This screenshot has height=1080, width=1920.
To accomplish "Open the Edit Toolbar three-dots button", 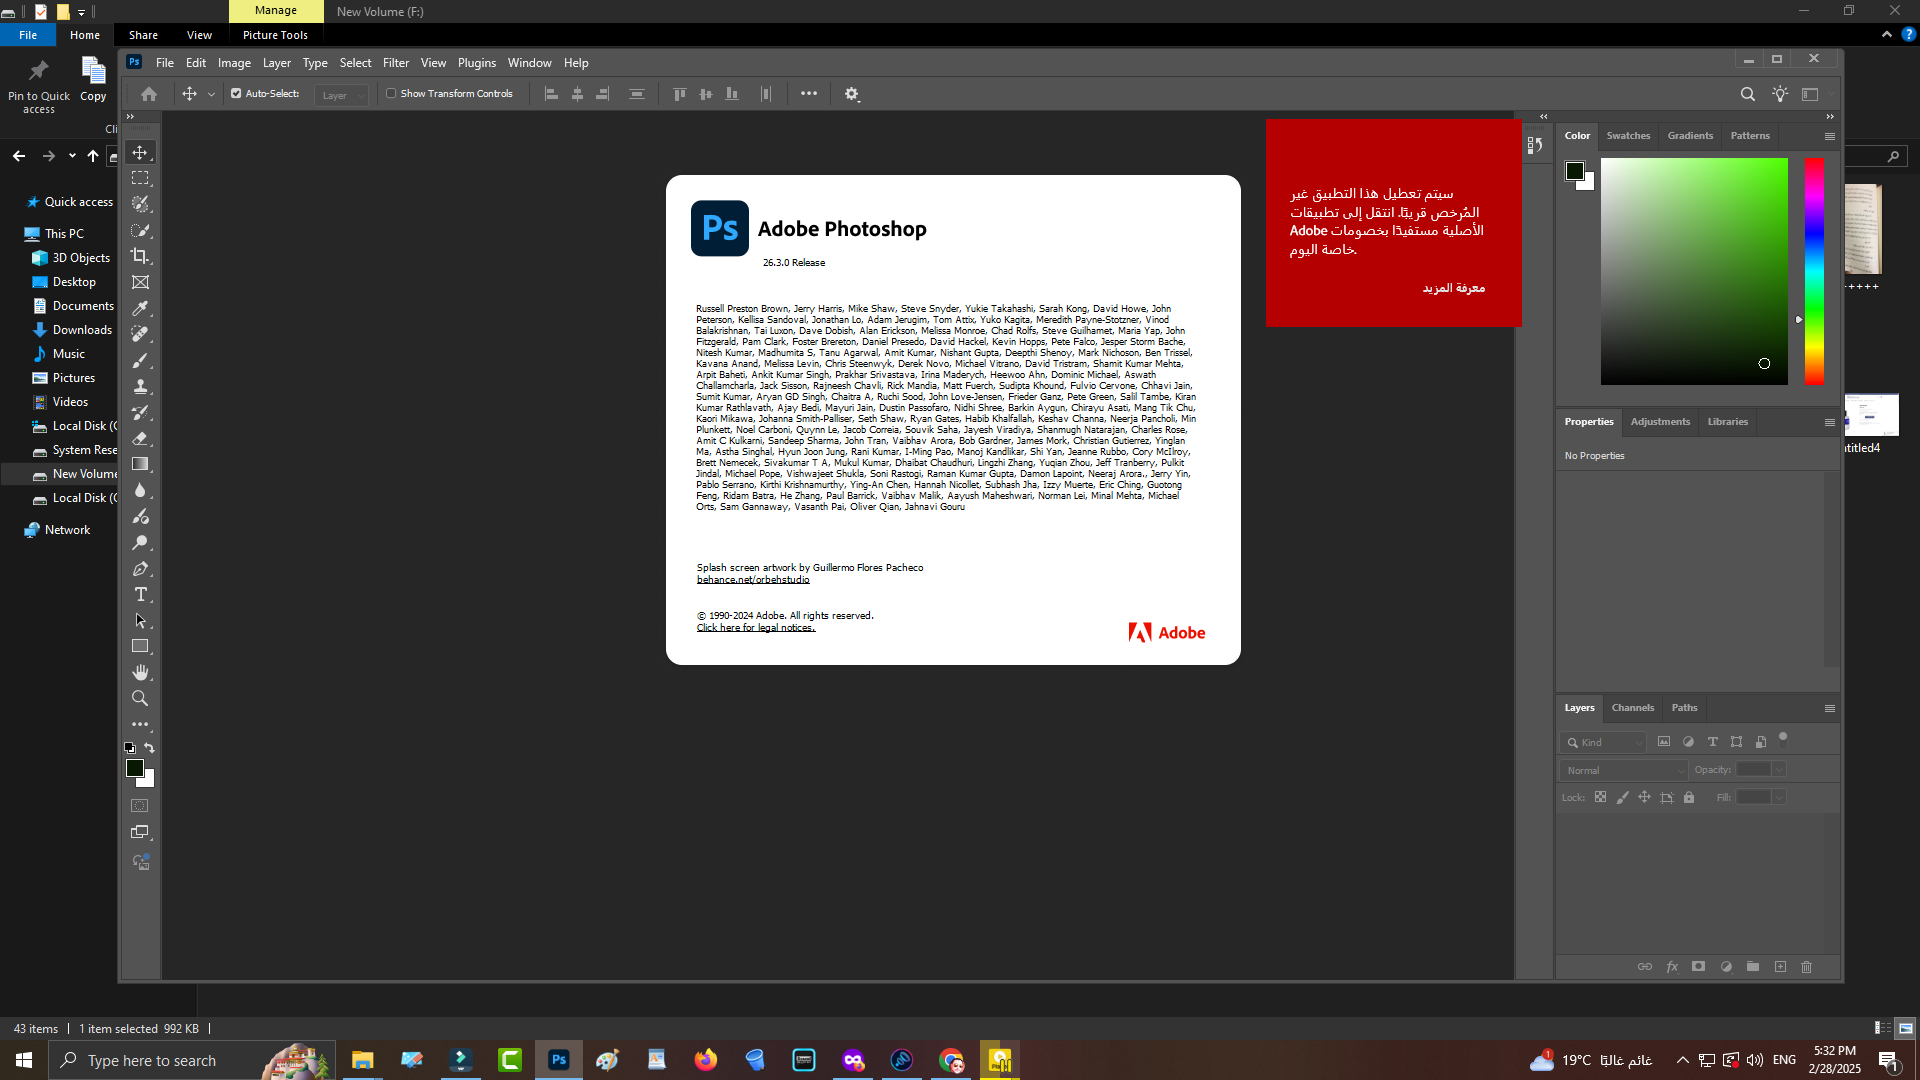I will [140, 724].
